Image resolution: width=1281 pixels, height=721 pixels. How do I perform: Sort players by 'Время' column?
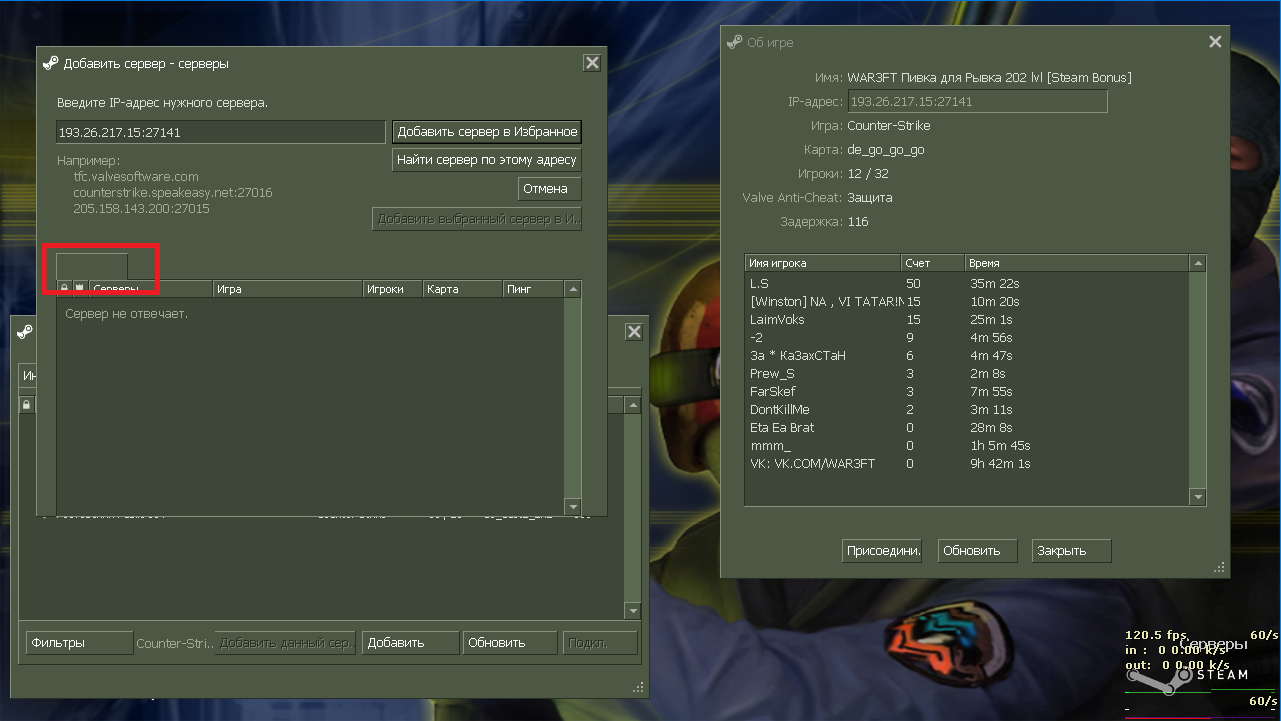[1077, 263]
